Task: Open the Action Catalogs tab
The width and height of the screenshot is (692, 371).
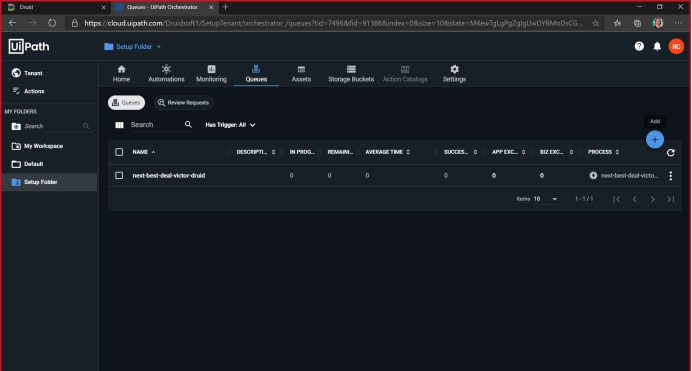Action: [x=405, y=74]
